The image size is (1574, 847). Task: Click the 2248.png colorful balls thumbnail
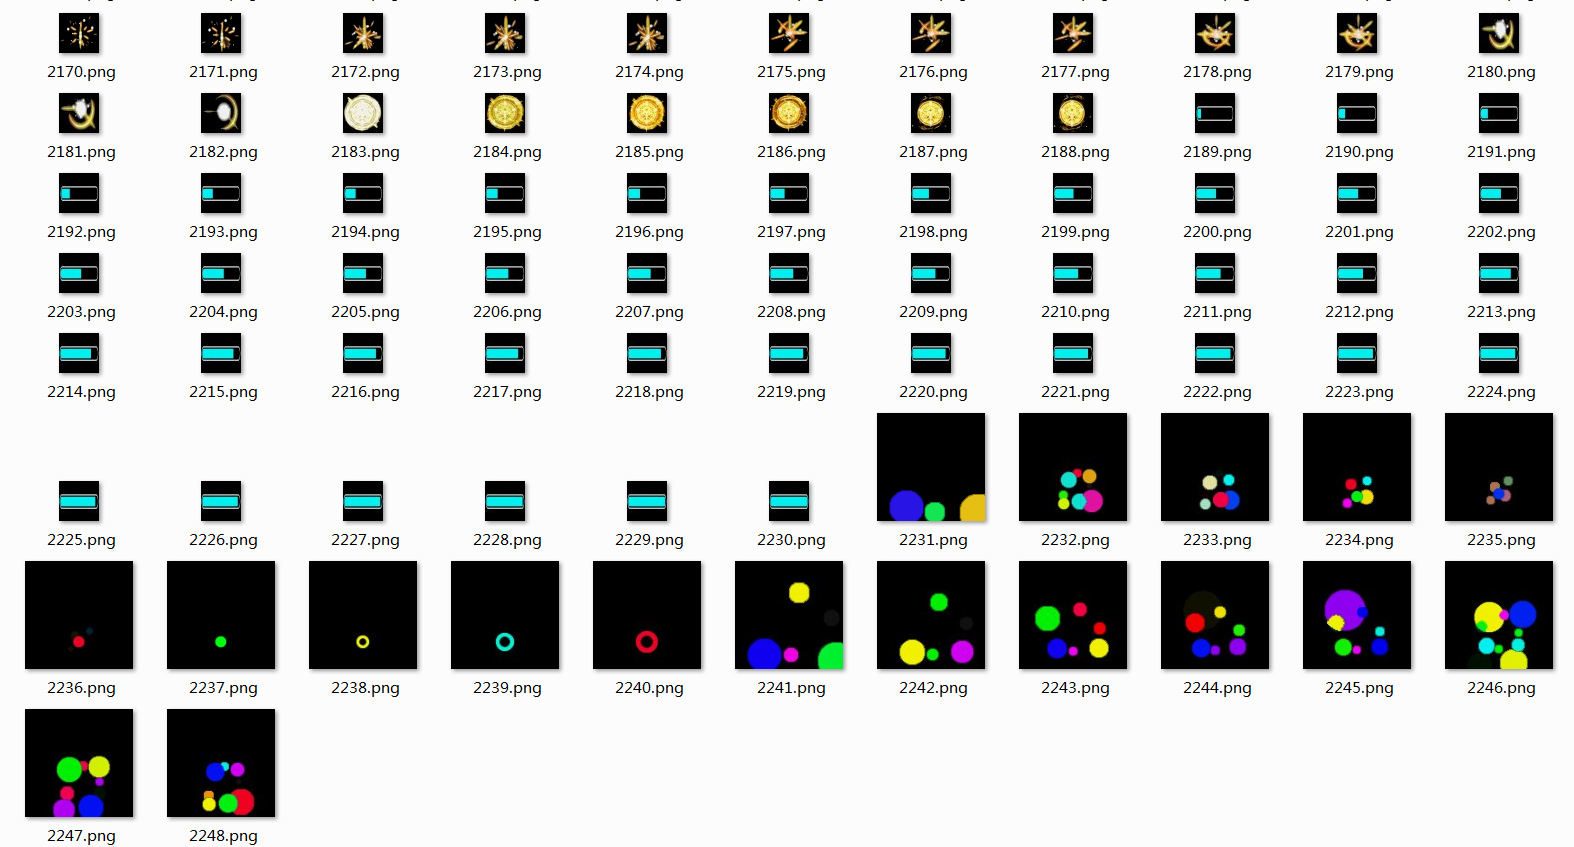[x=221, y=763]
